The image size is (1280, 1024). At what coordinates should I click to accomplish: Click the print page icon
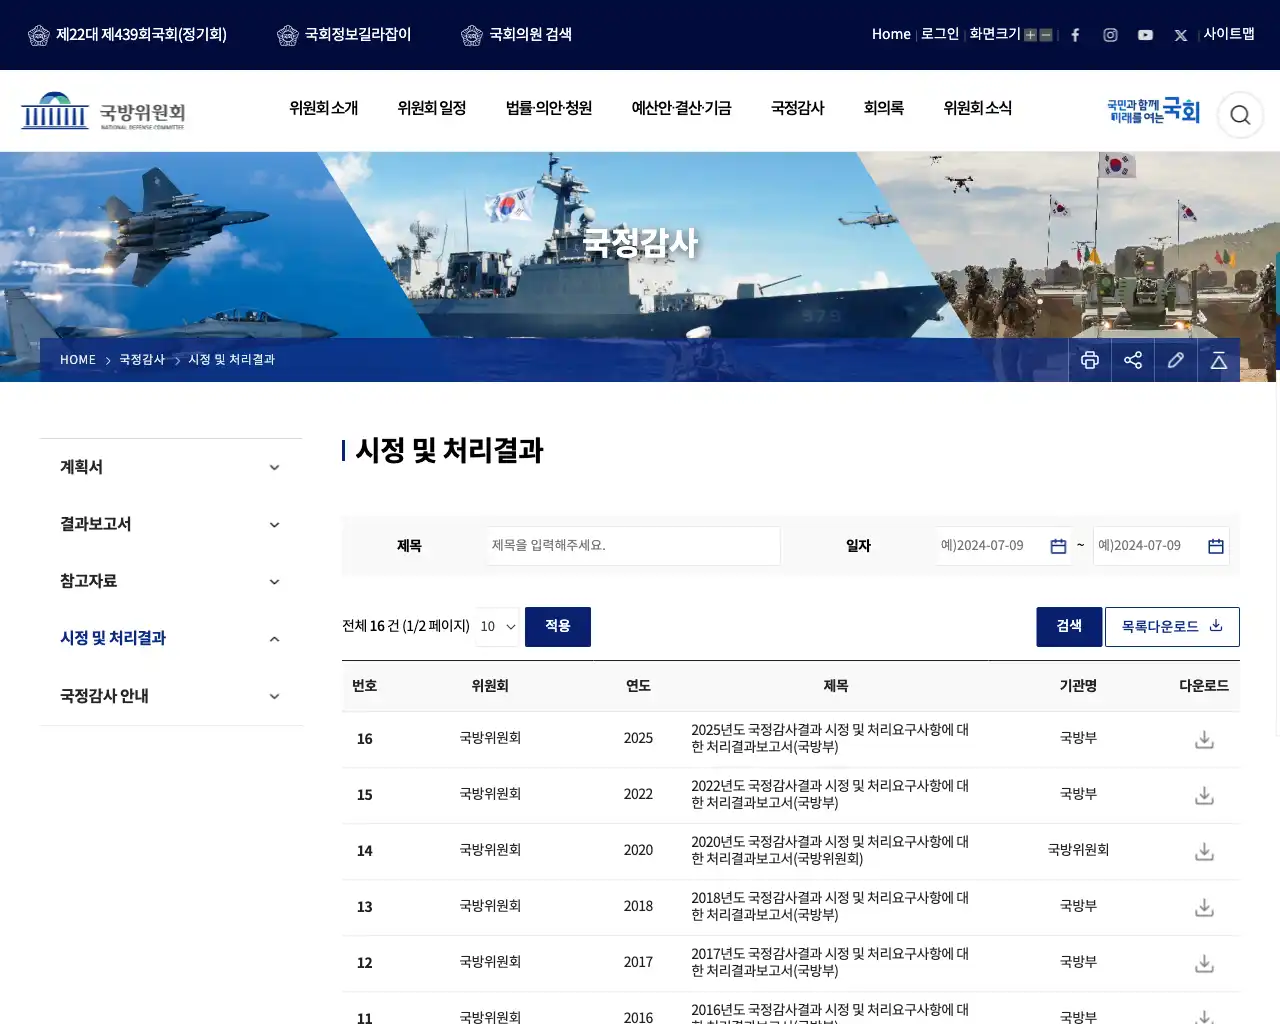(x=1090, y=360)
